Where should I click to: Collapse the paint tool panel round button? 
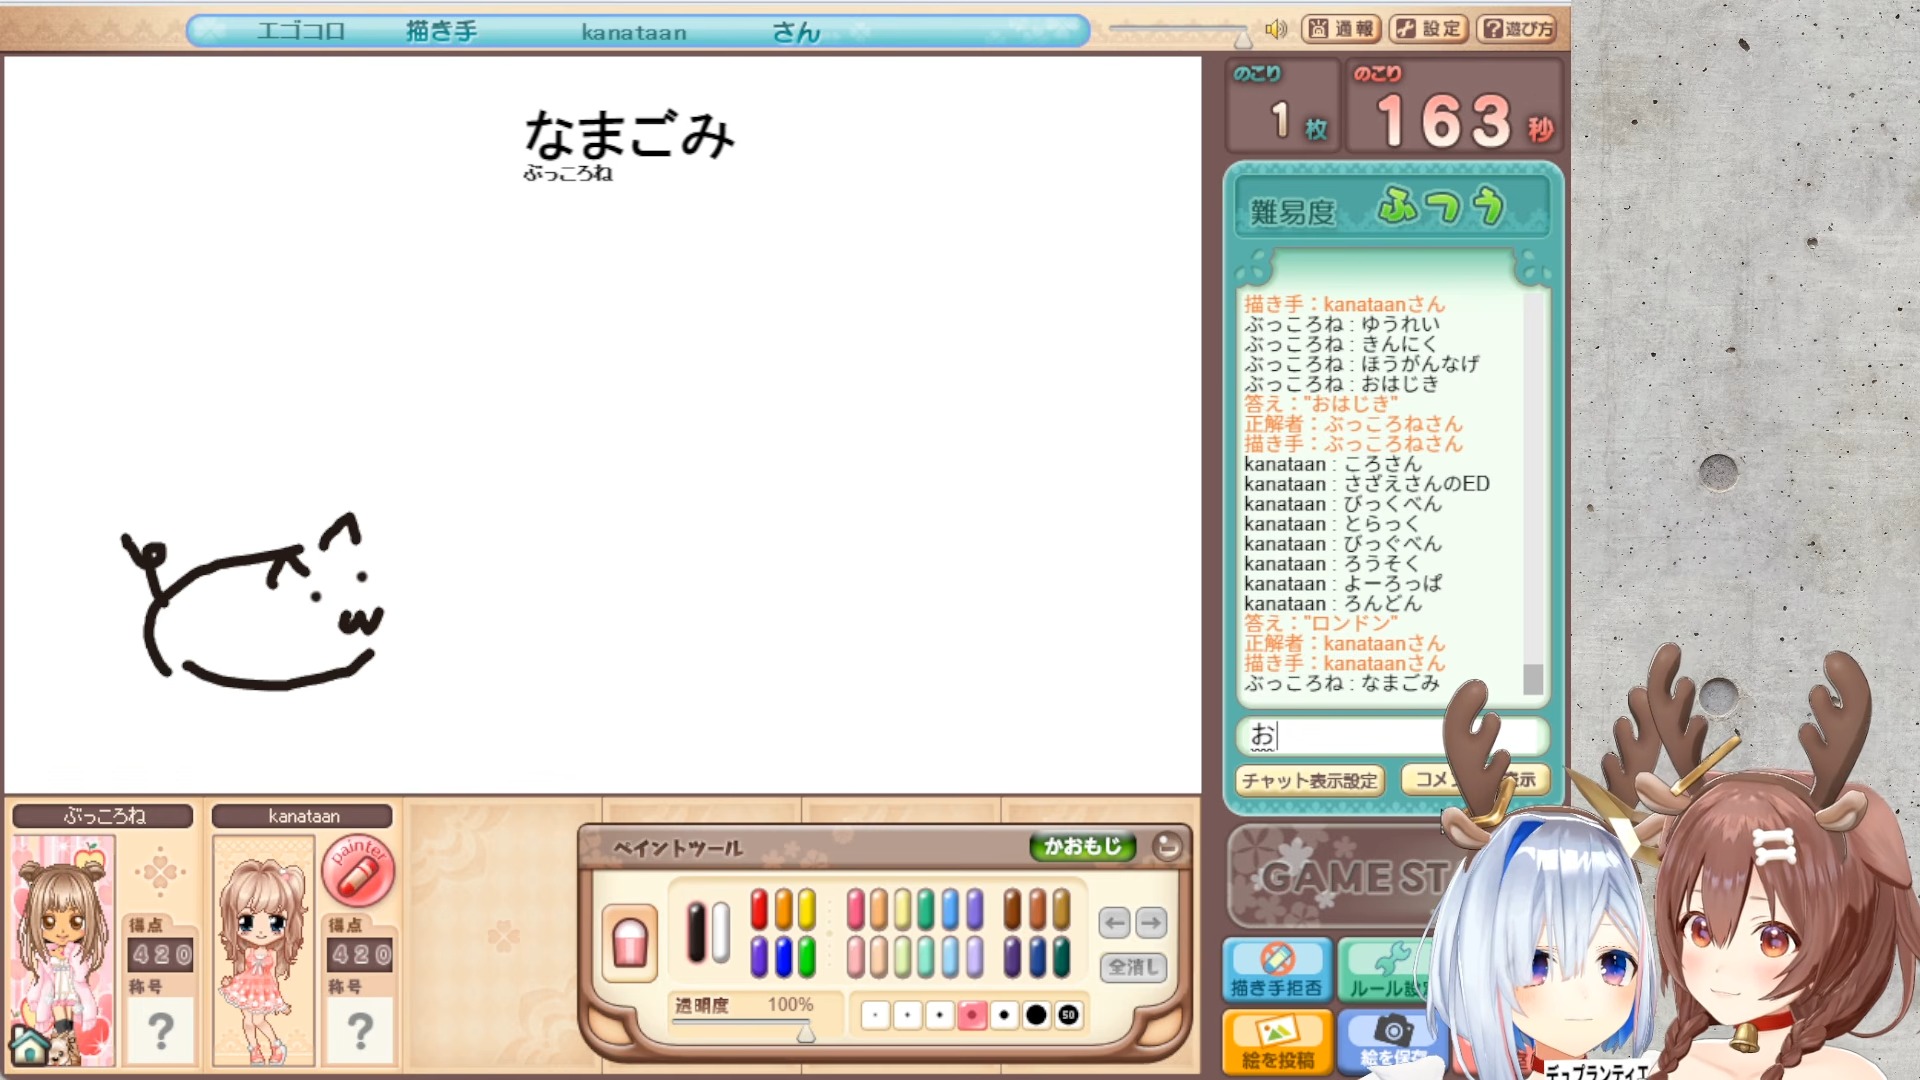pyautogui.click(x=1166, y=847)
